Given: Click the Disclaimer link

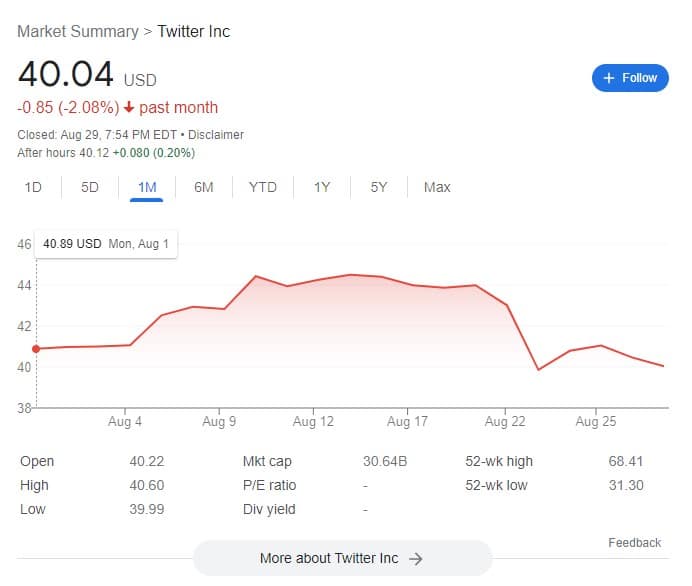Looking at the screenshot, I should (x=216, y=135).
